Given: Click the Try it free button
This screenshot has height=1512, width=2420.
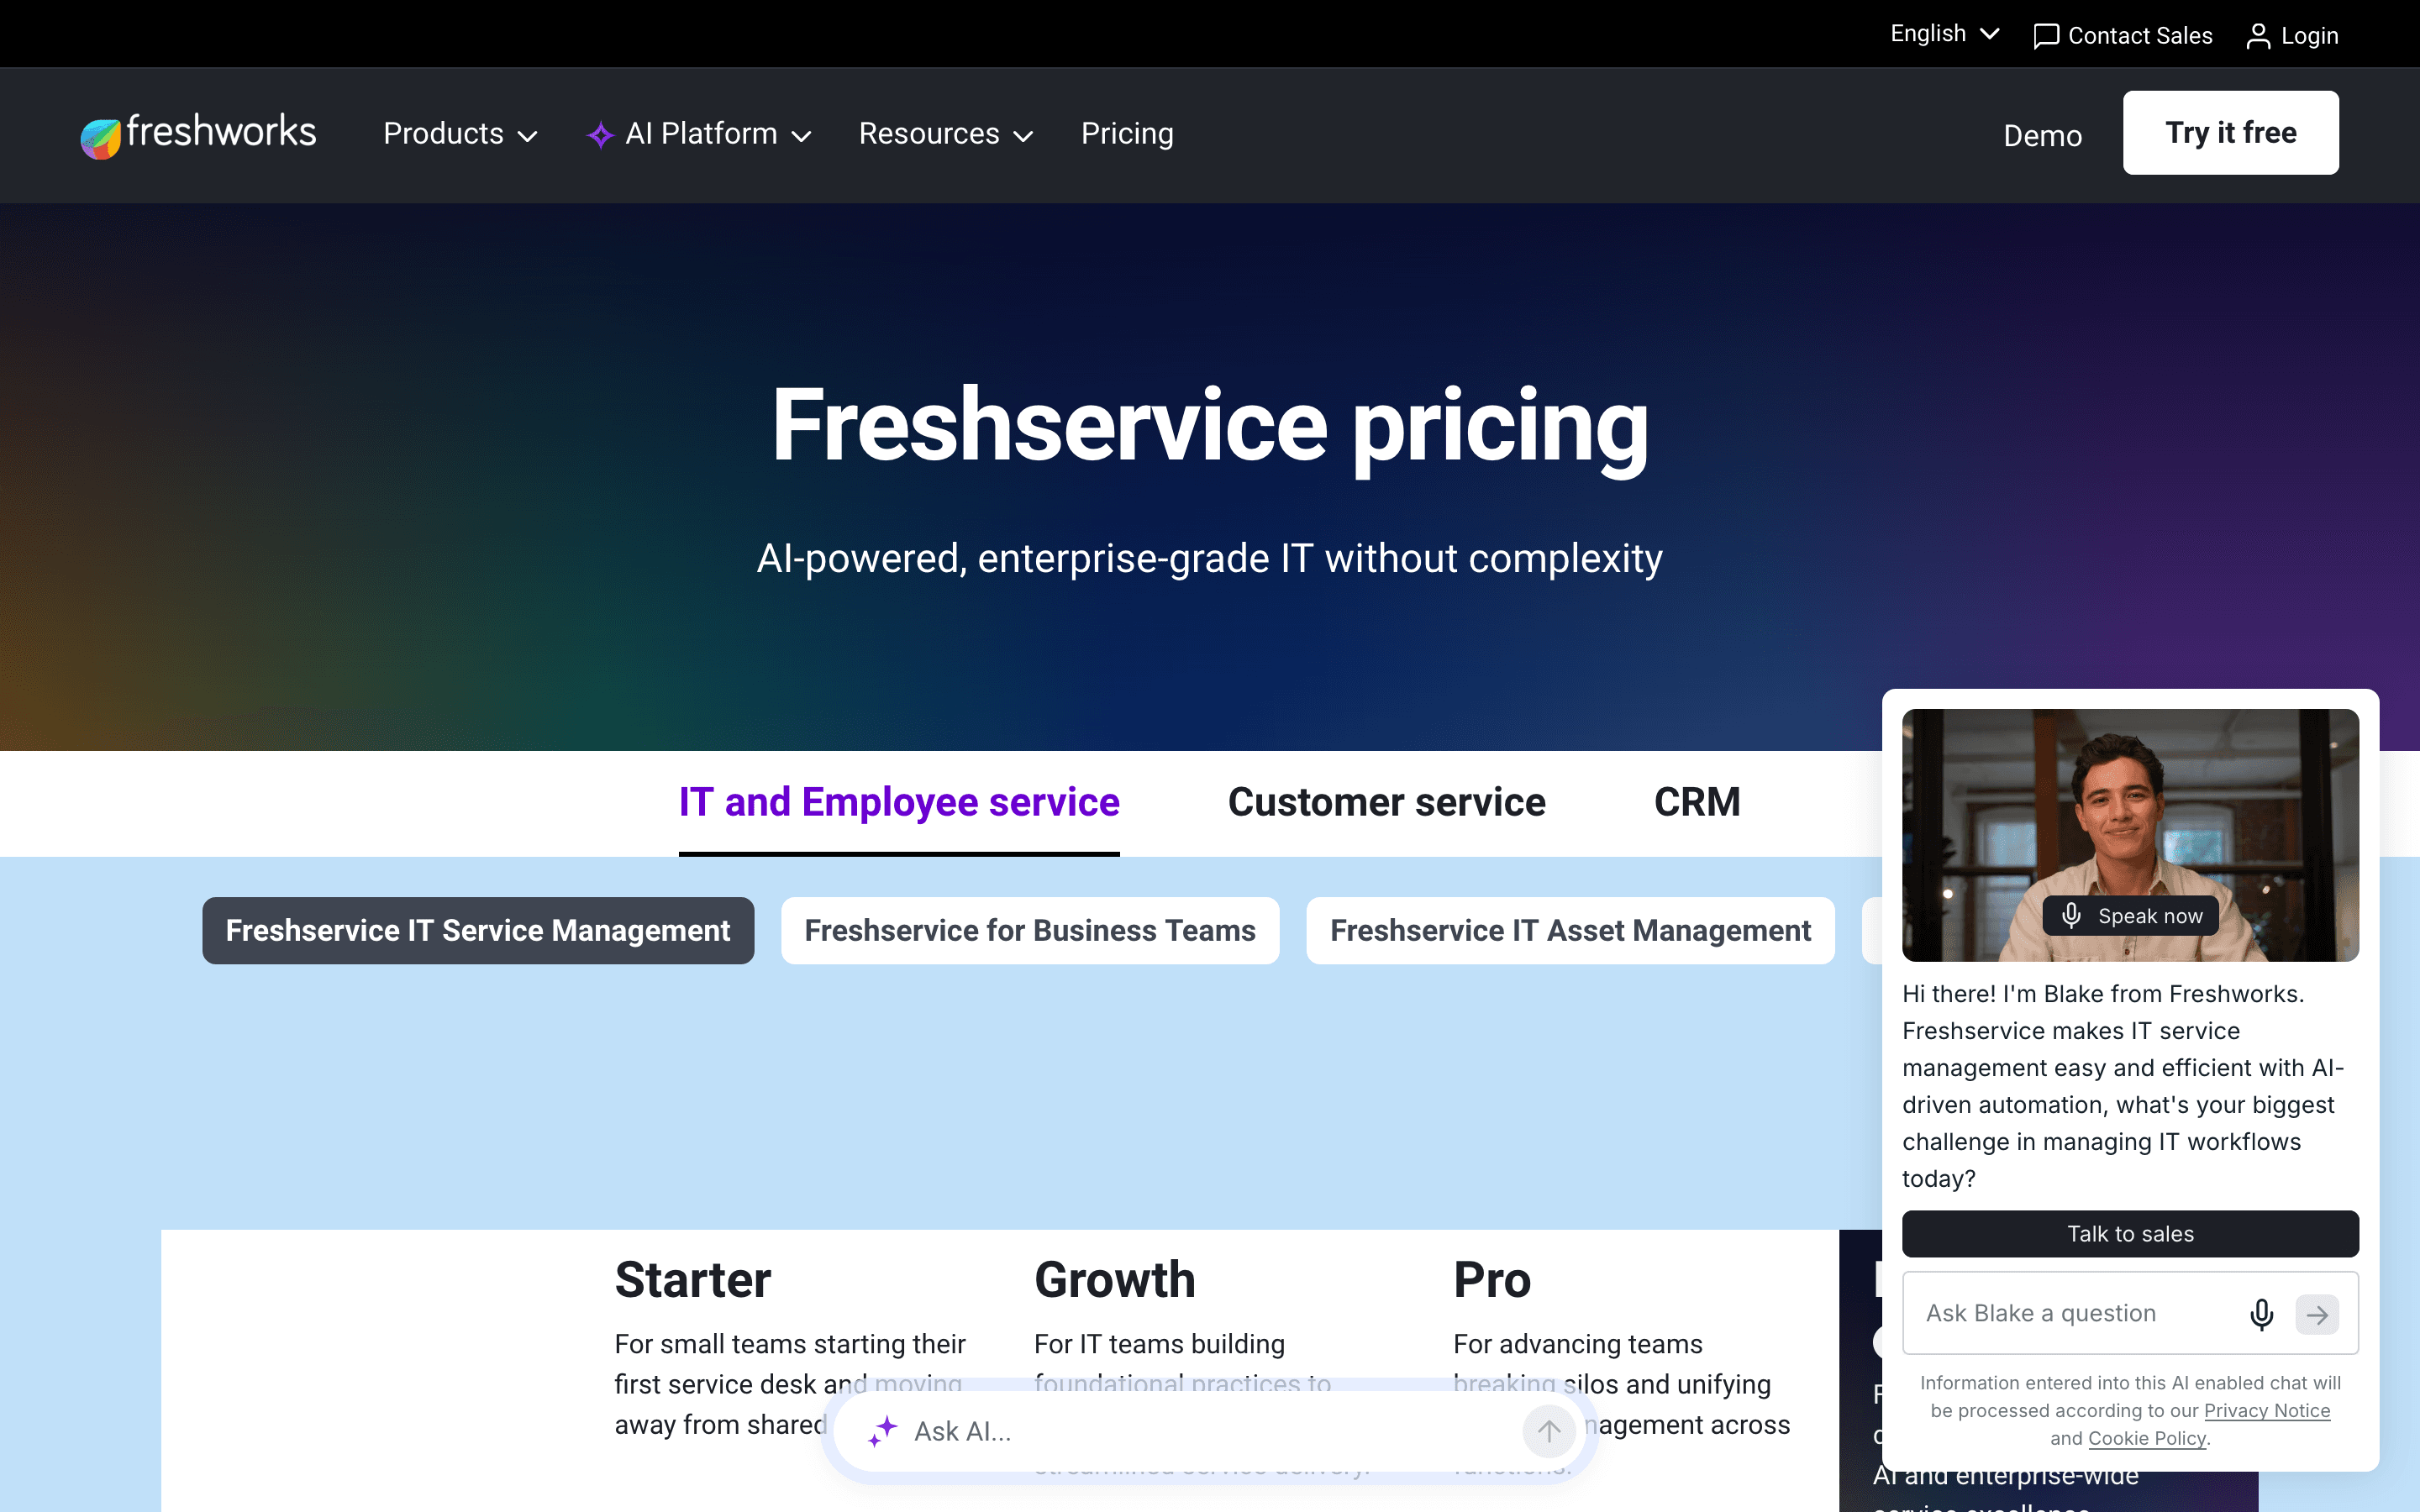Looking at the screenshot, I should (2230, 133).
